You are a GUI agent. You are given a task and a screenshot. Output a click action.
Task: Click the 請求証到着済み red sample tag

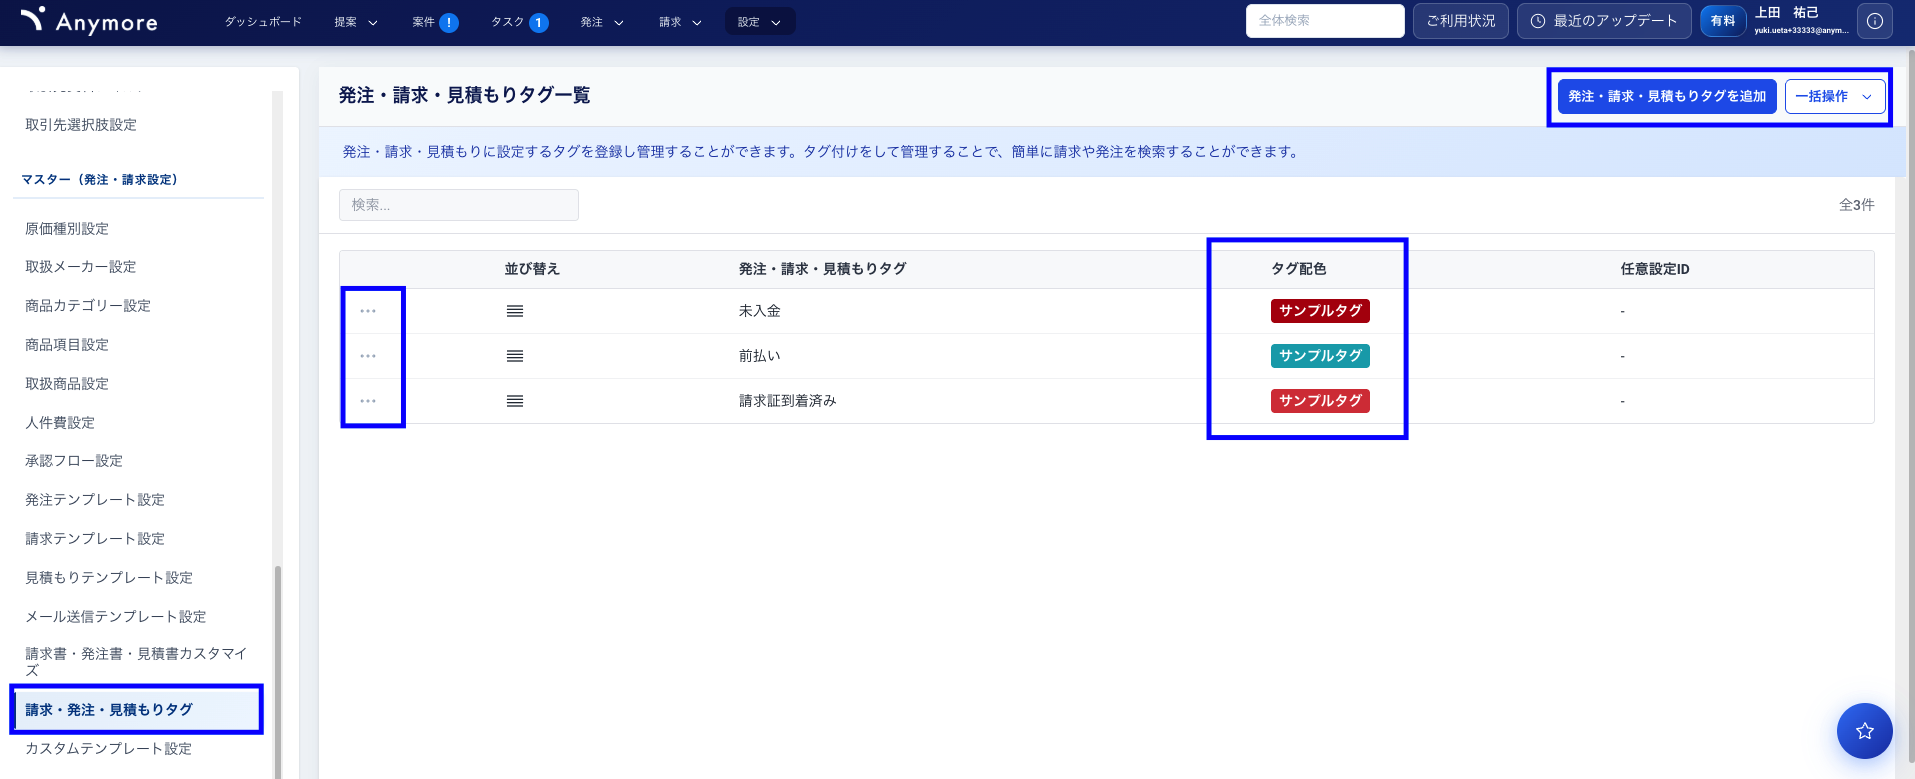coord(1320,401)
